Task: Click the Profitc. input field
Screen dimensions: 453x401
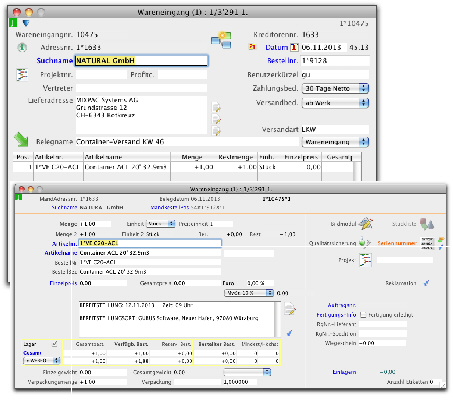Action: coord(182,75)
